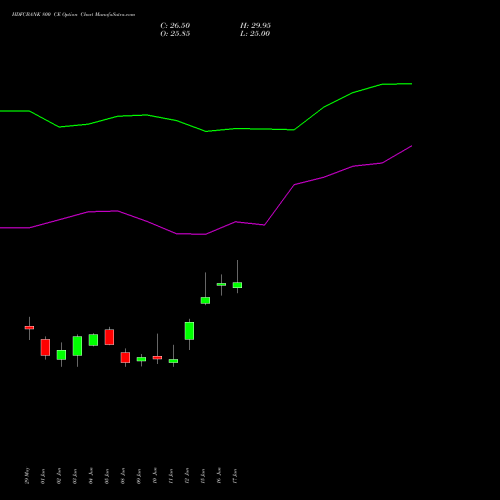Click the 03 Jun green candlestick
500x500 pixels.
(77, 346)
